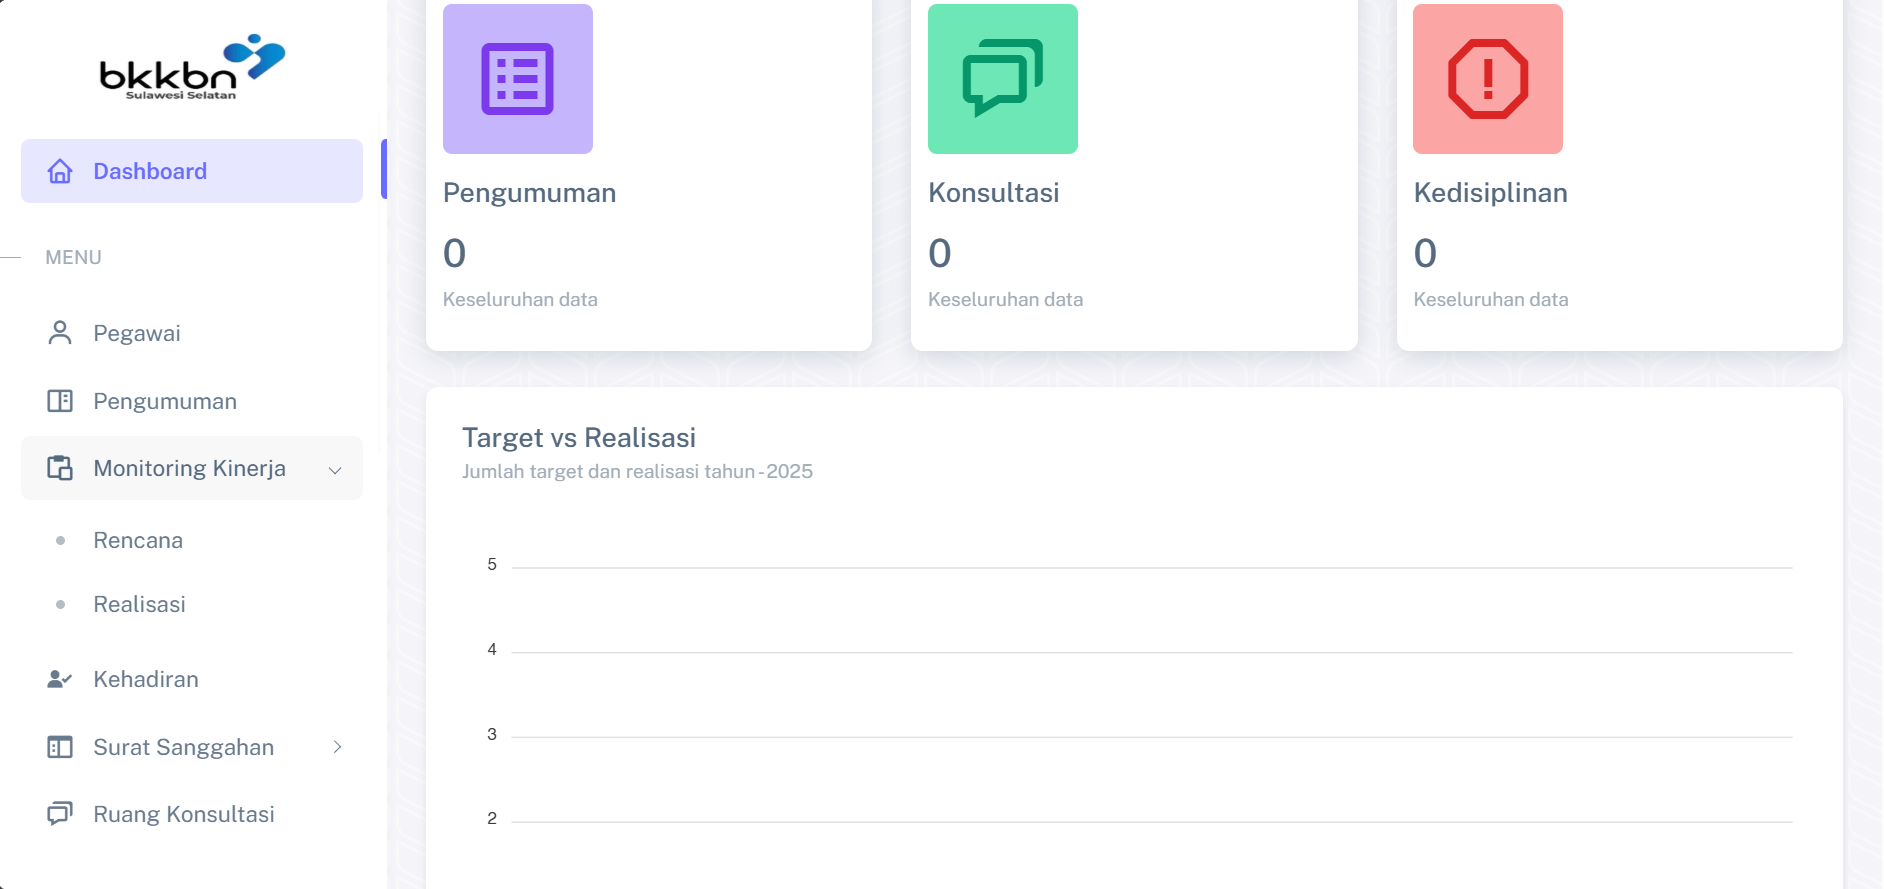Click the Surat Sanggahan layout icon
This screenshot has height=889, width=1884.
click(60, 747)
